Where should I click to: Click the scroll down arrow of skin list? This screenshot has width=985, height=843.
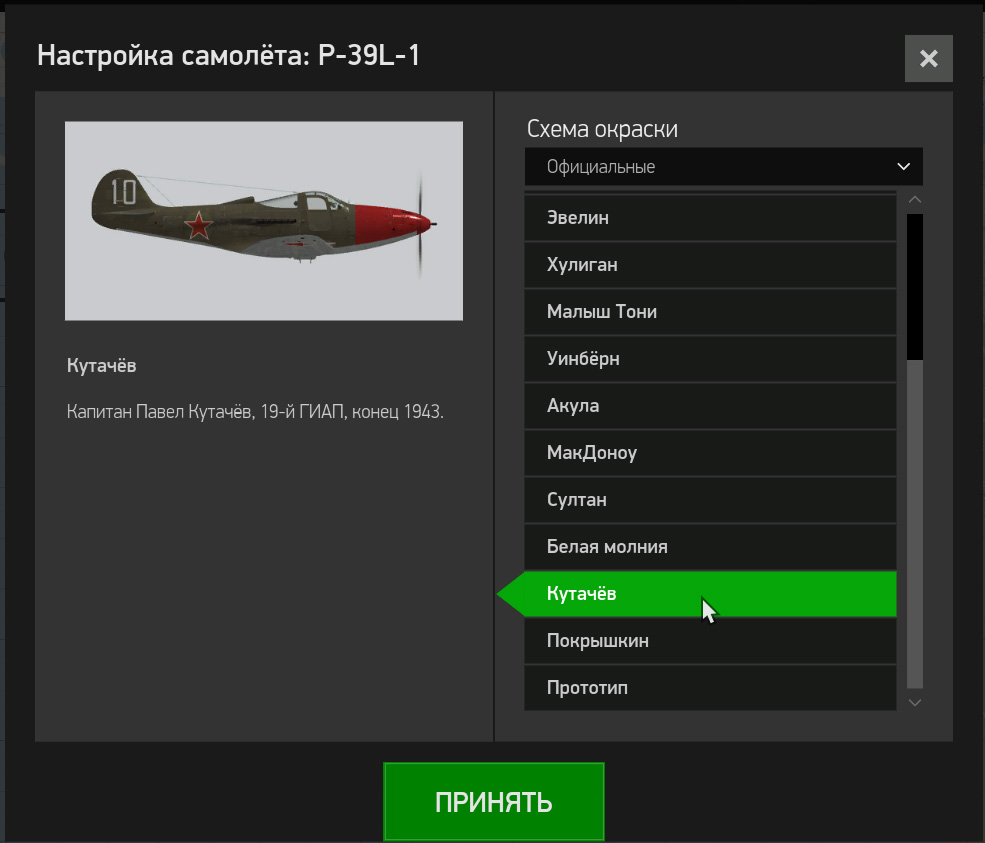[915, 702]
